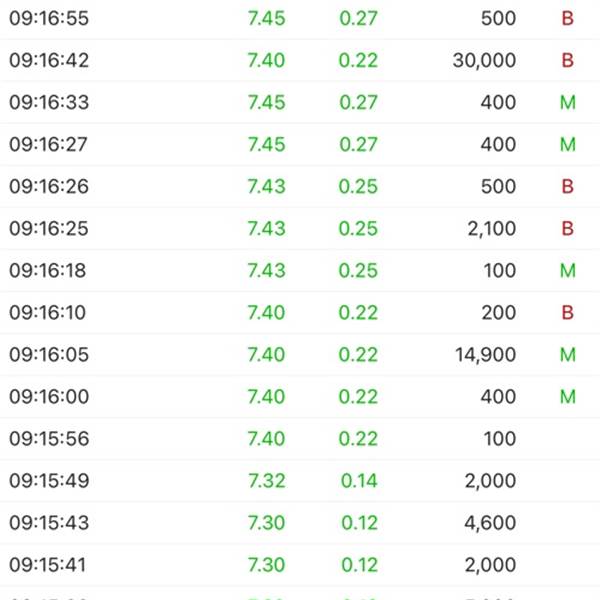Tap the green M marker at 09:16:18
The image size is (600, 600).
(567, 271)
